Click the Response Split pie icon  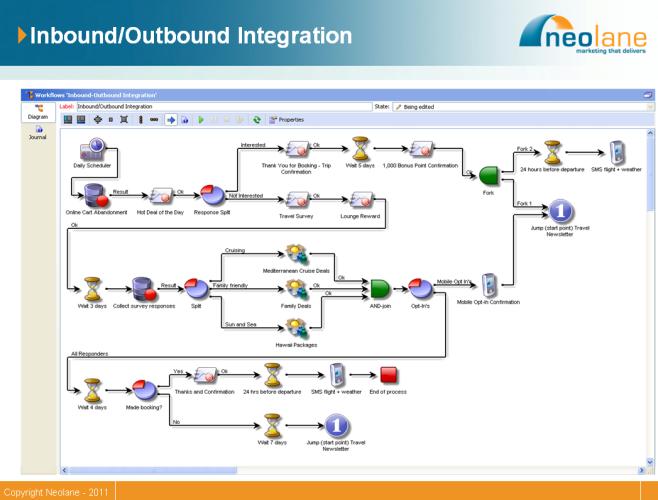coord(210,193)
